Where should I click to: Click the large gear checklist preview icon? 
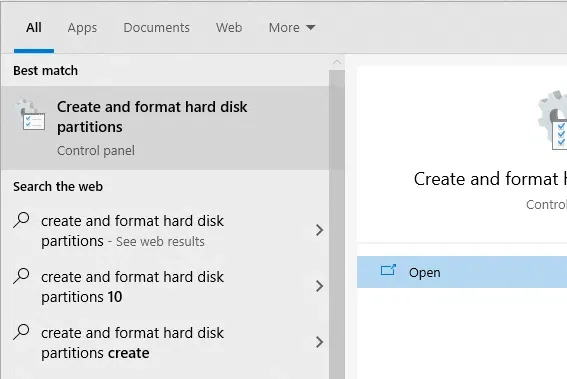(x=552, y=120)
